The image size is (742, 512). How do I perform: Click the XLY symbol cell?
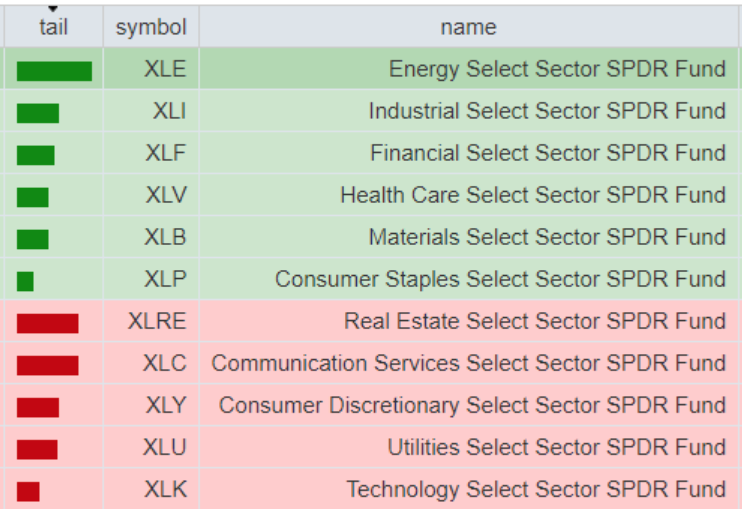[x=165, y=405]
